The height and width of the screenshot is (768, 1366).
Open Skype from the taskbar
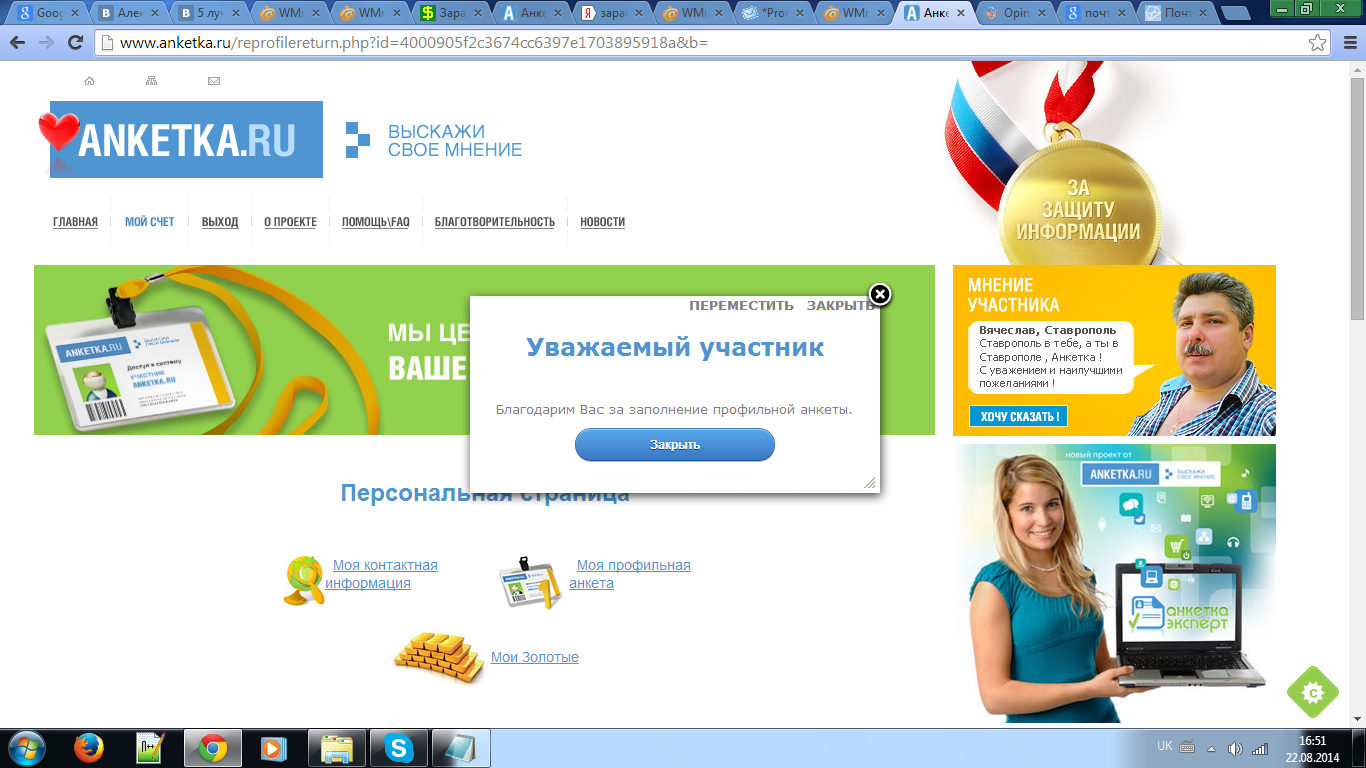399,748
